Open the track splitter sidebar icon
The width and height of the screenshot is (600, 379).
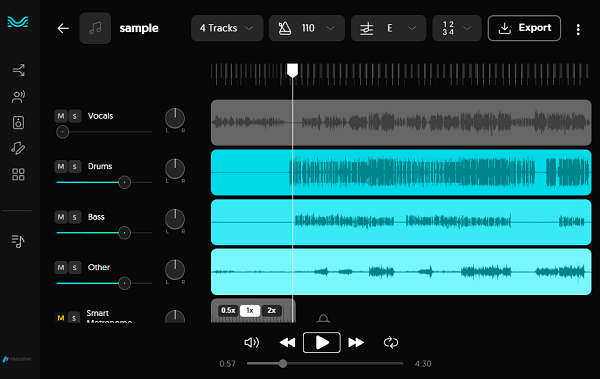[18, 70]
